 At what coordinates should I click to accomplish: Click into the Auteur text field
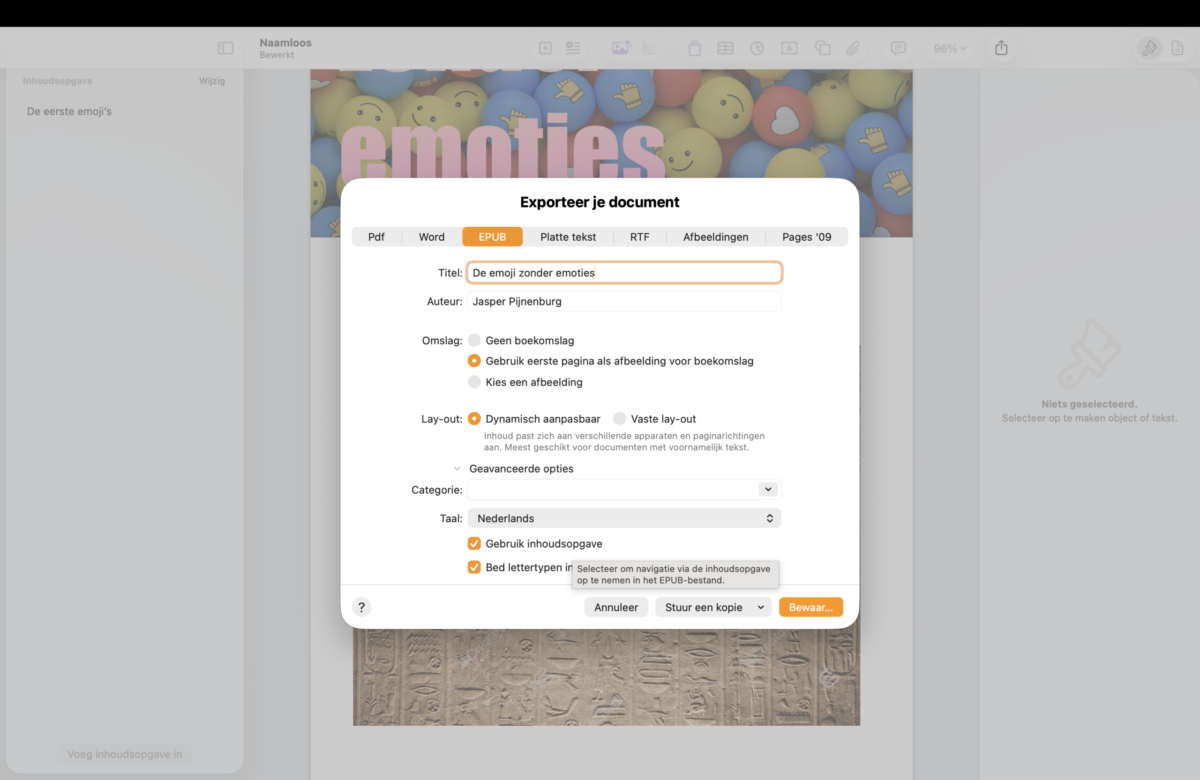click(x=624, y=301)
